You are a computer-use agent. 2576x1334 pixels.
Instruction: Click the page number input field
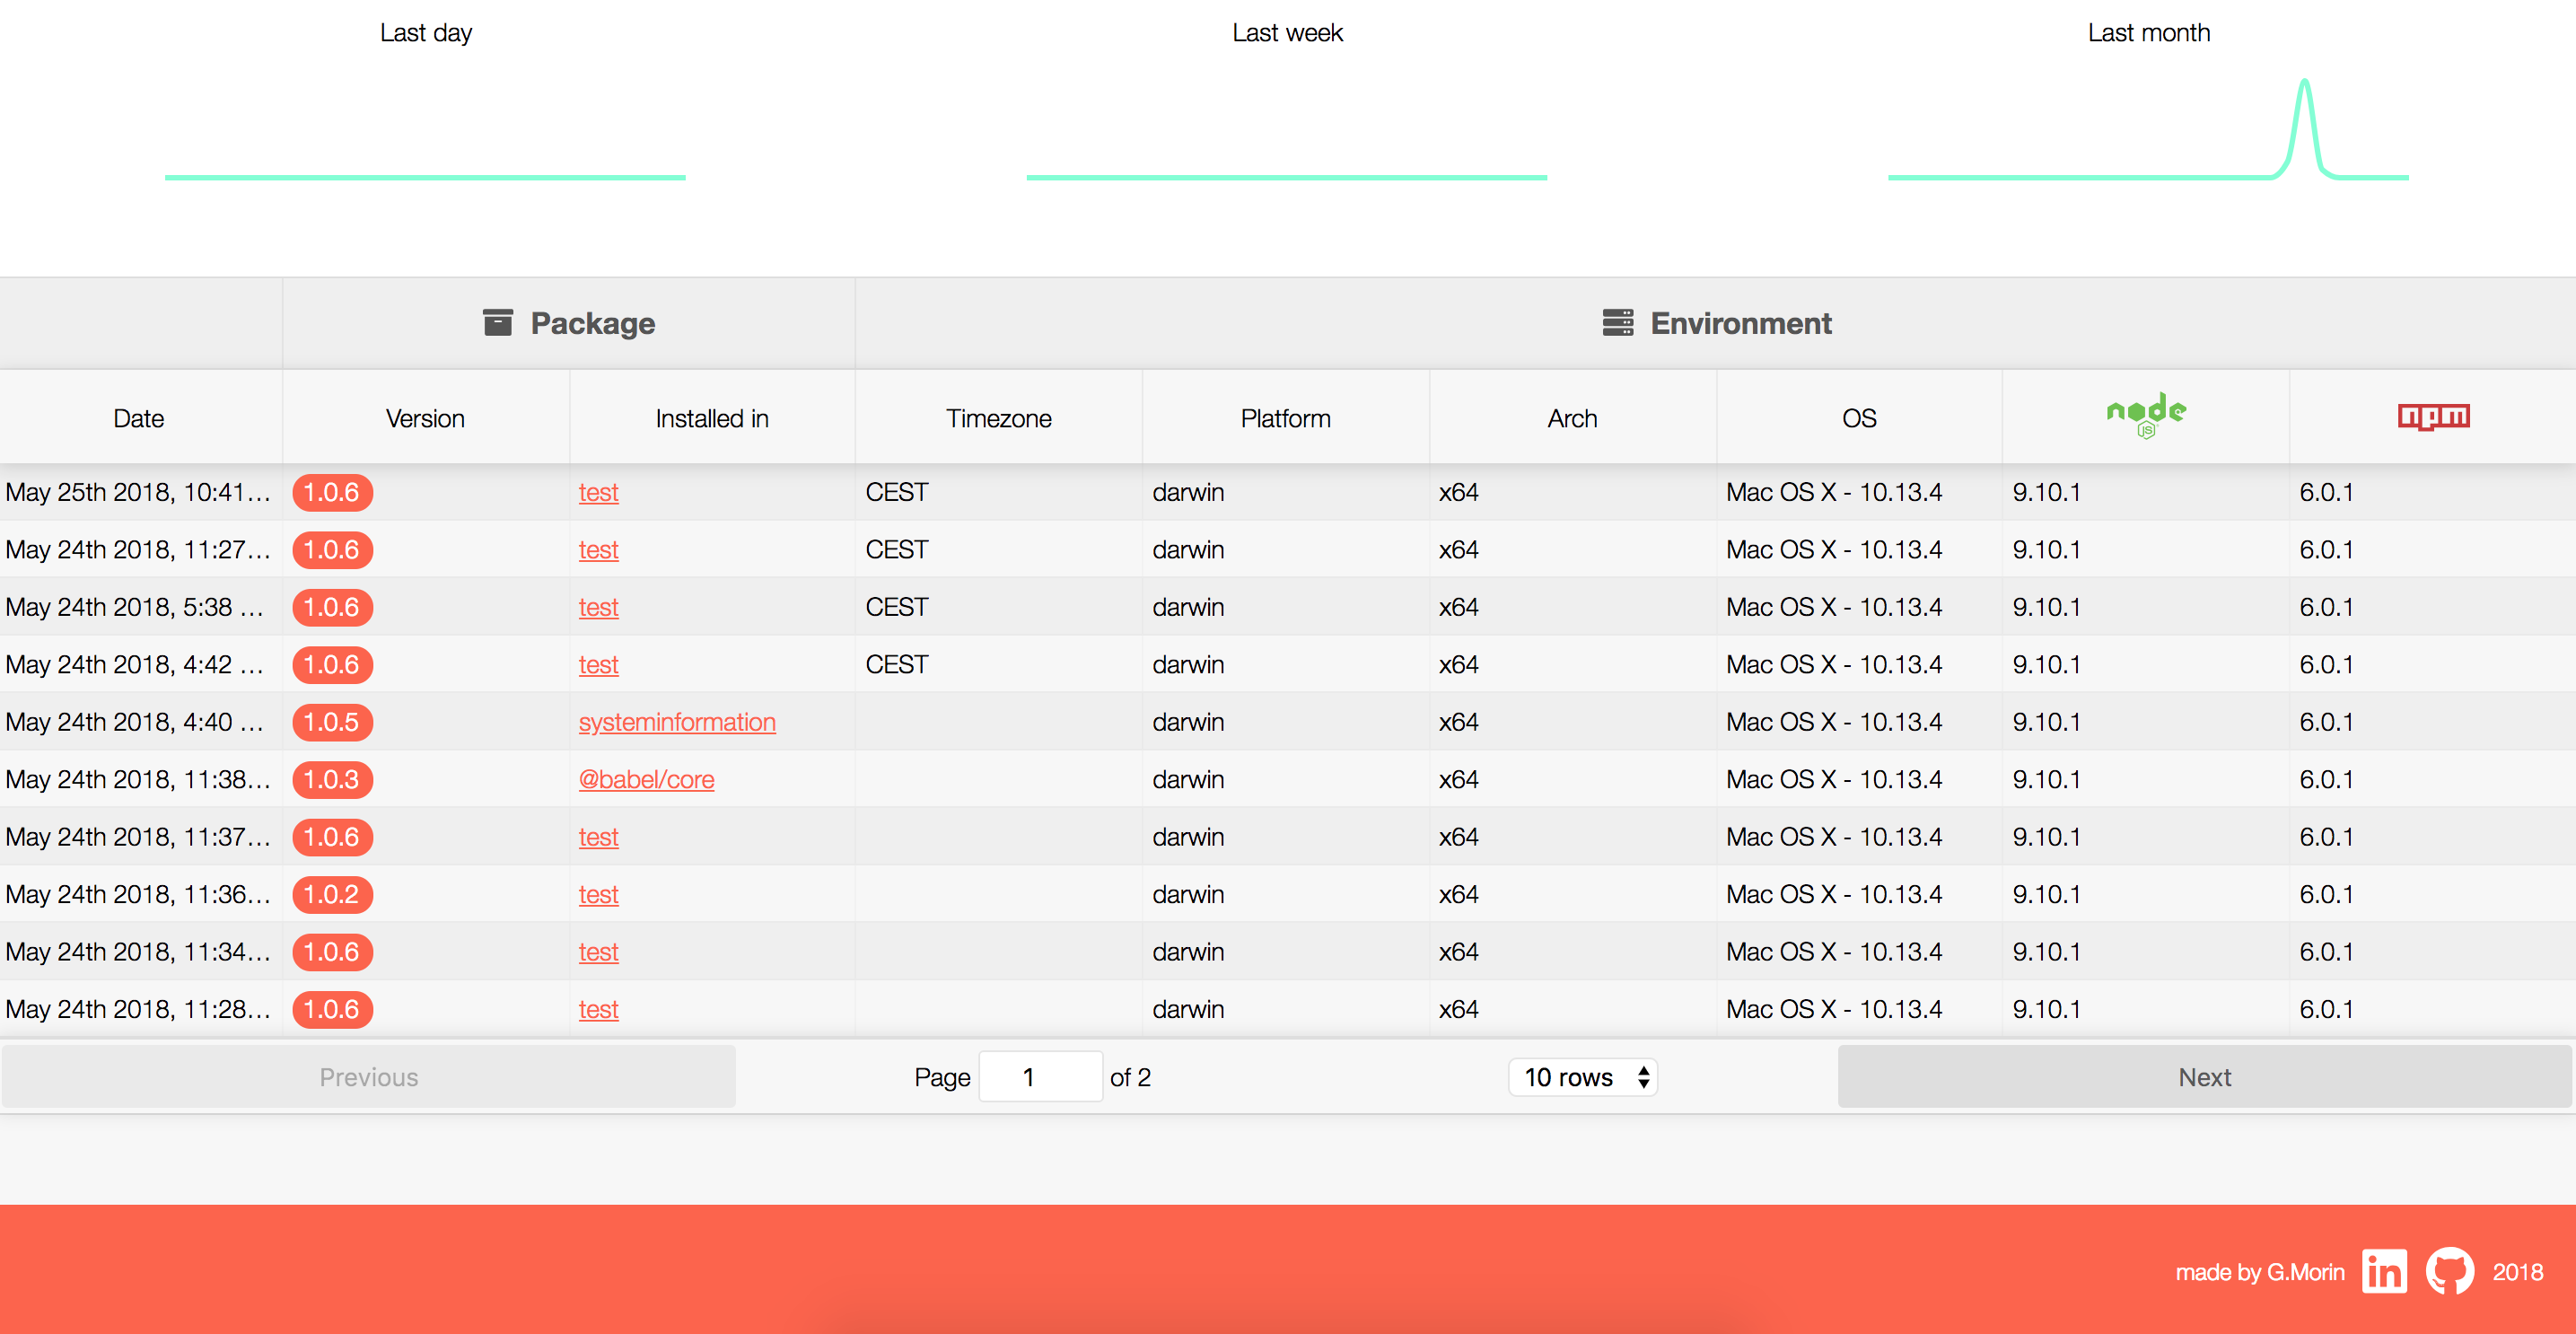coord(1040,1077)
